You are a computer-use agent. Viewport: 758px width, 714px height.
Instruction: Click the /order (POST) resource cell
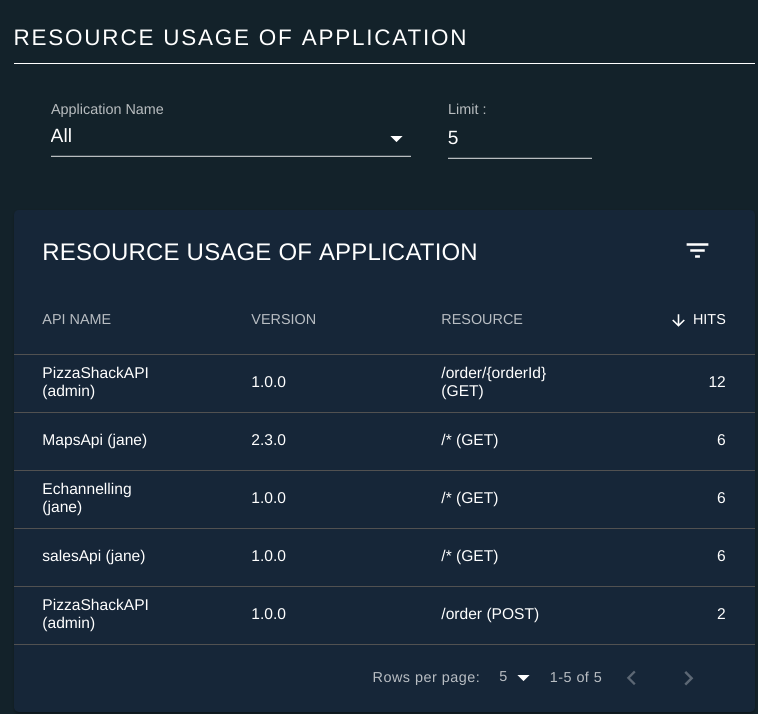click(490, 614)
